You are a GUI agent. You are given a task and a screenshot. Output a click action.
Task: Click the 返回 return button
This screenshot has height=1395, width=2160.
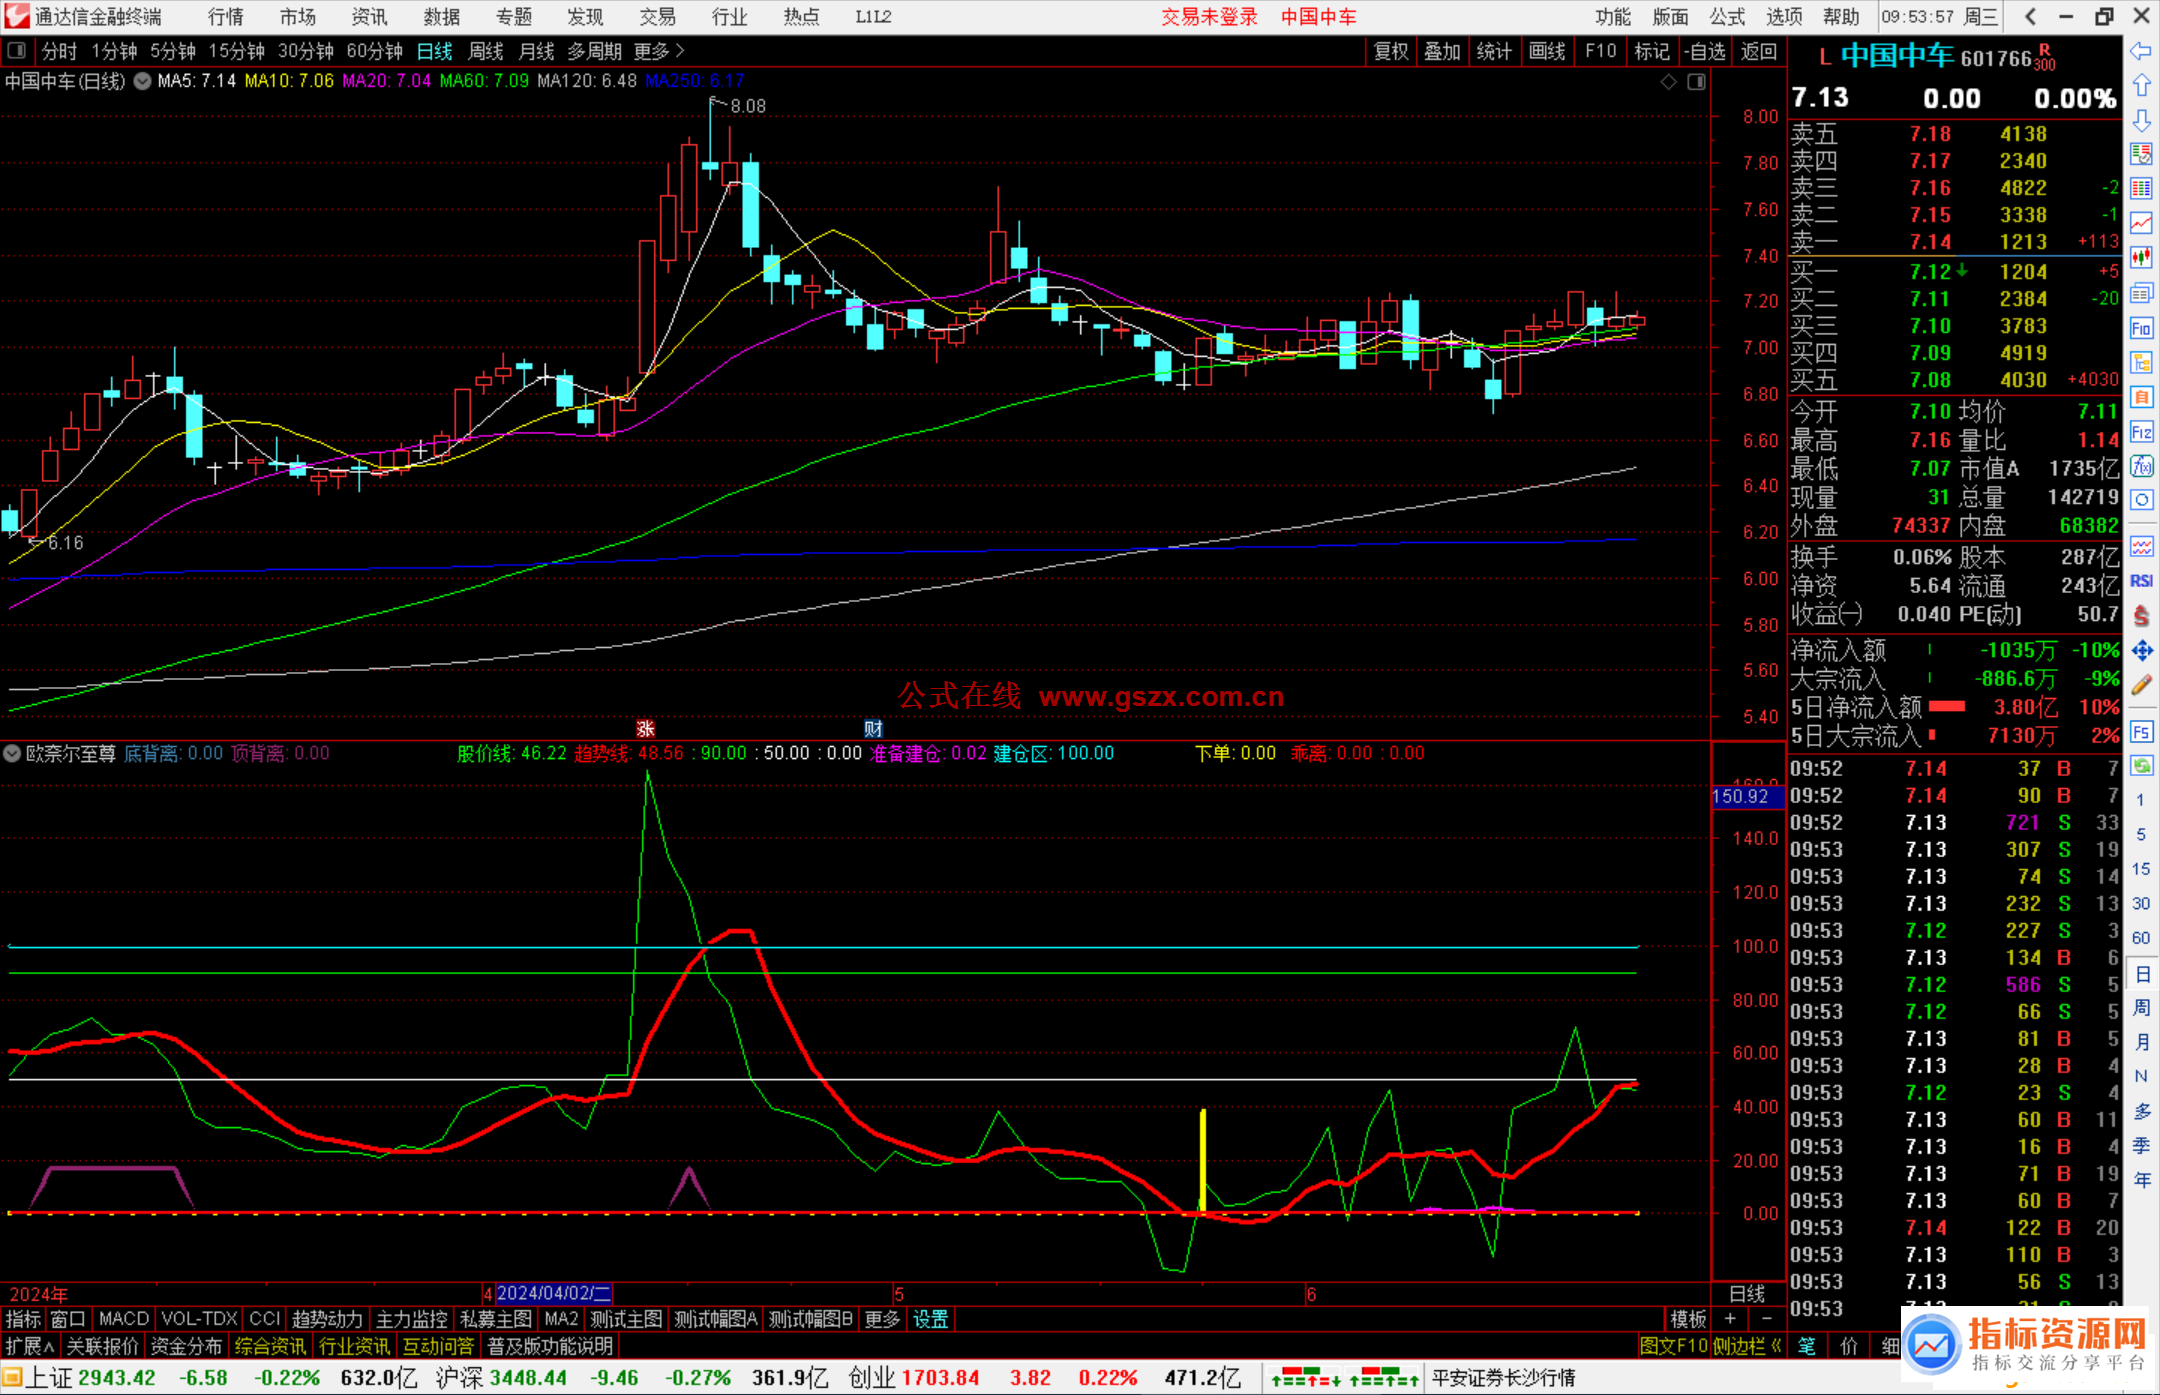pyautogui.click(x=1759, y=51)
